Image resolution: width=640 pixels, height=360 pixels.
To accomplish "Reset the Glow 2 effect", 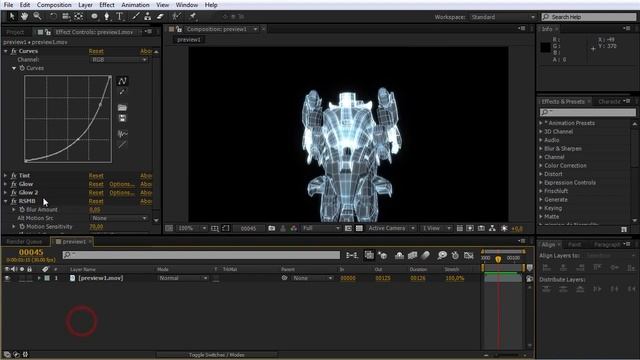I will (x=96, y=193).
